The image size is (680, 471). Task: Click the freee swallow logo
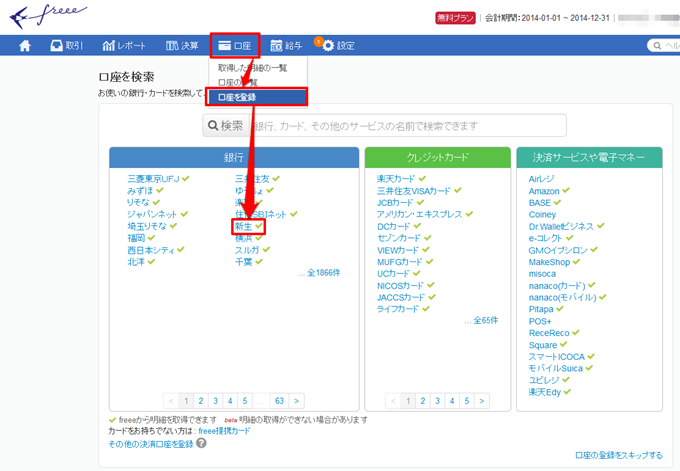click(50, 17)
